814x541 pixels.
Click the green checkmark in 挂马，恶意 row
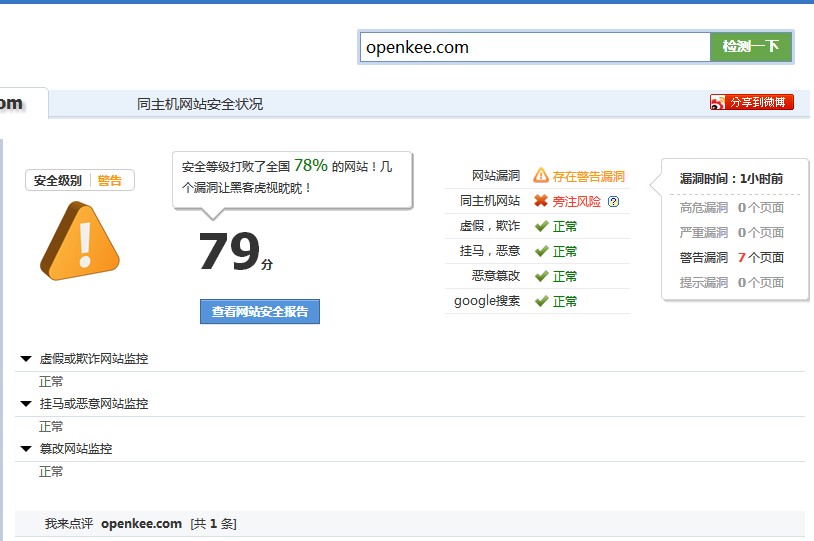[541, 251]
